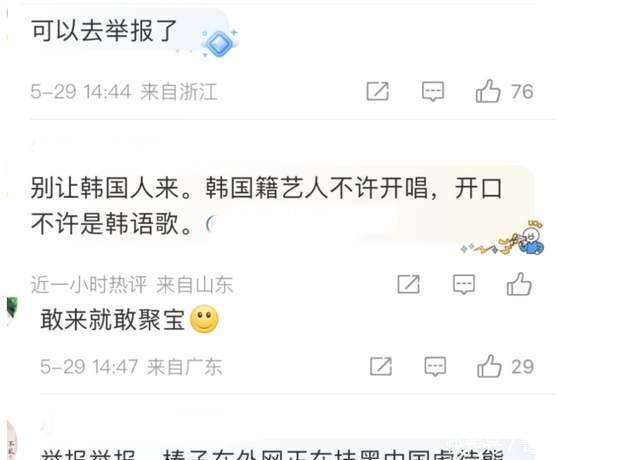Tap the 近一小时热评 label
Image resolution: width=640 pixels, height=460 pixels.
(x=89, y=284)
